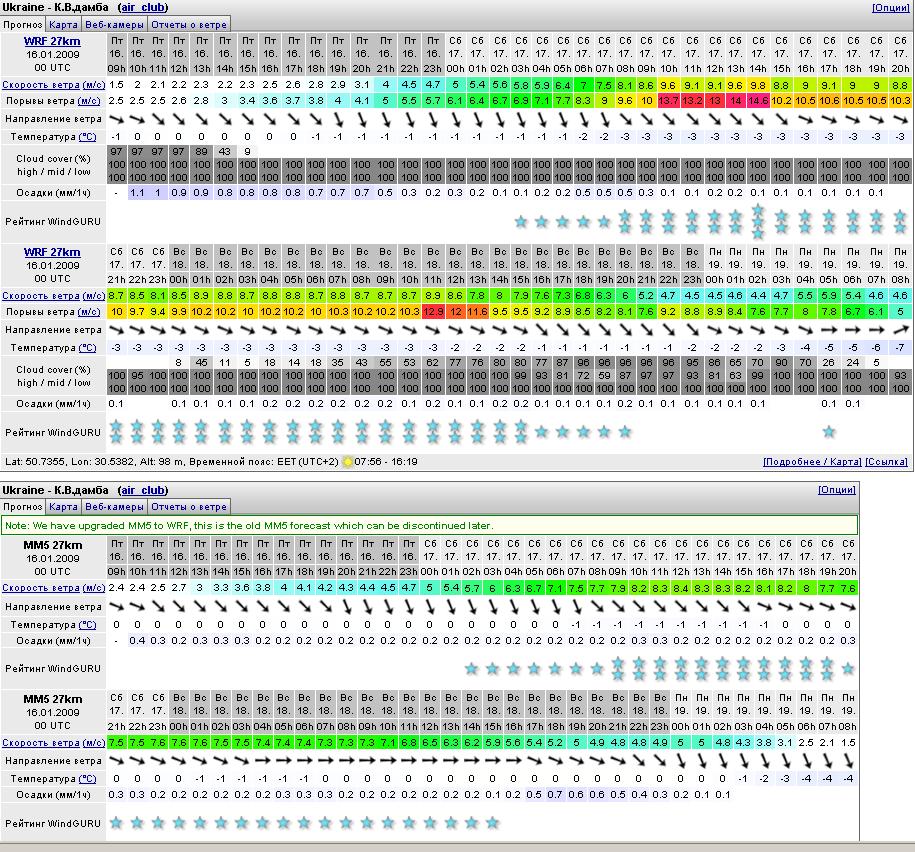Click the last wind arrow in the bottom MM5 table
Image resolution: width=915 pixels, height=852 pixels.
(848, 761)
